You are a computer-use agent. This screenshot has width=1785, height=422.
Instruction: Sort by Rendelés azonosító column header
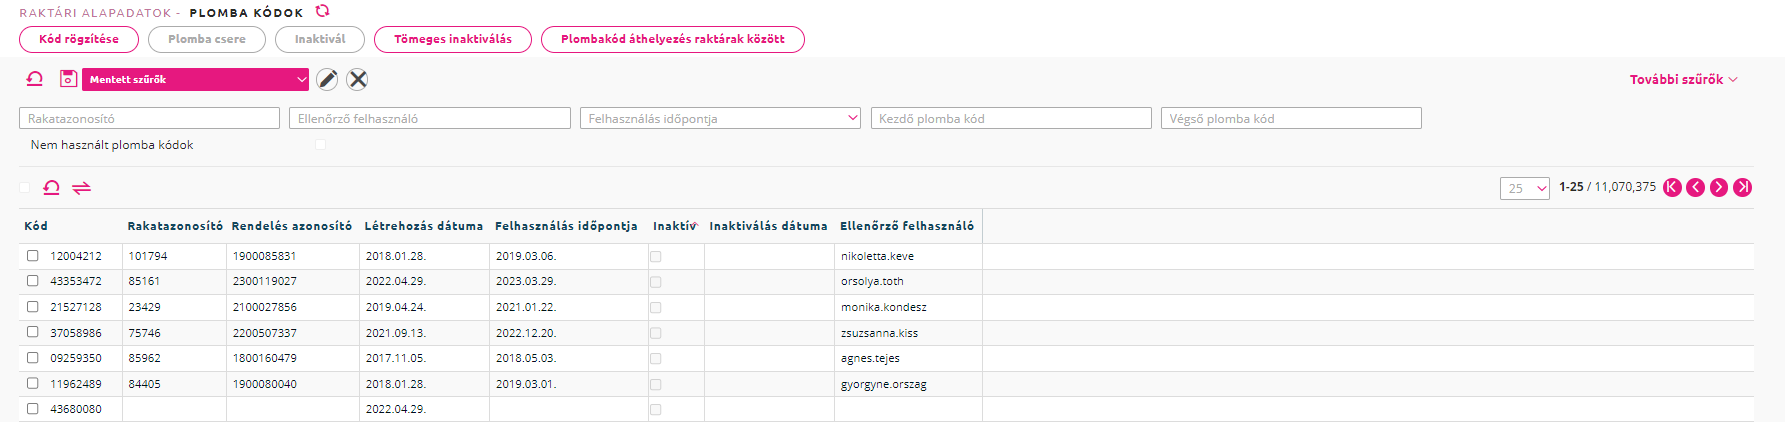point(292,226)
